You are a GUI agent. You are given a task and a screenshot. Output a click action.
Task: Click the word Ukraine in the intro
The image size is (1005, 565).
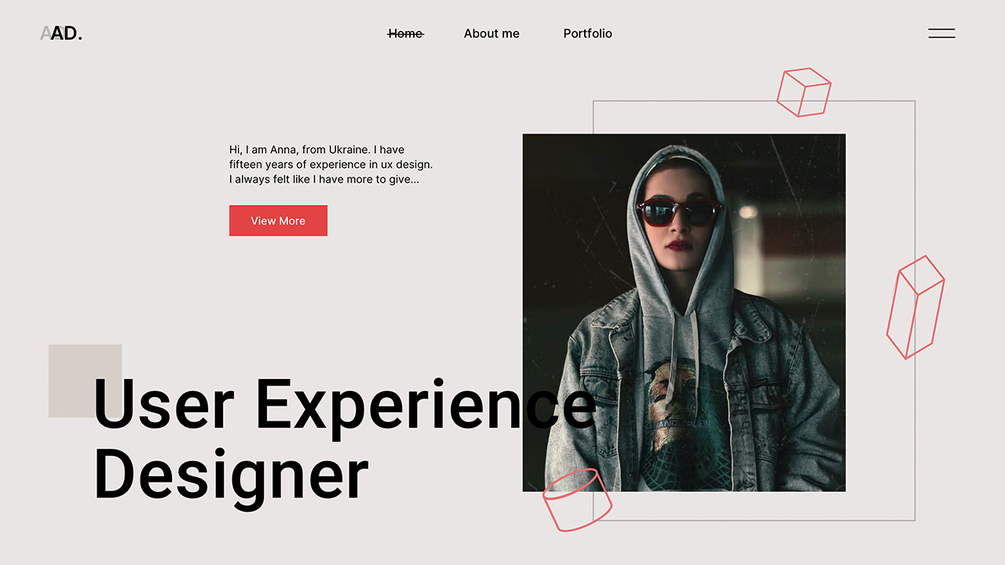click(349, 149)
